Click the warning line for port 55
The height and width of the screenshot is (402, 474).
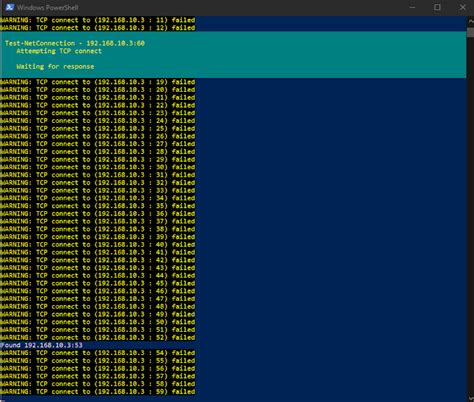[98, 361]
